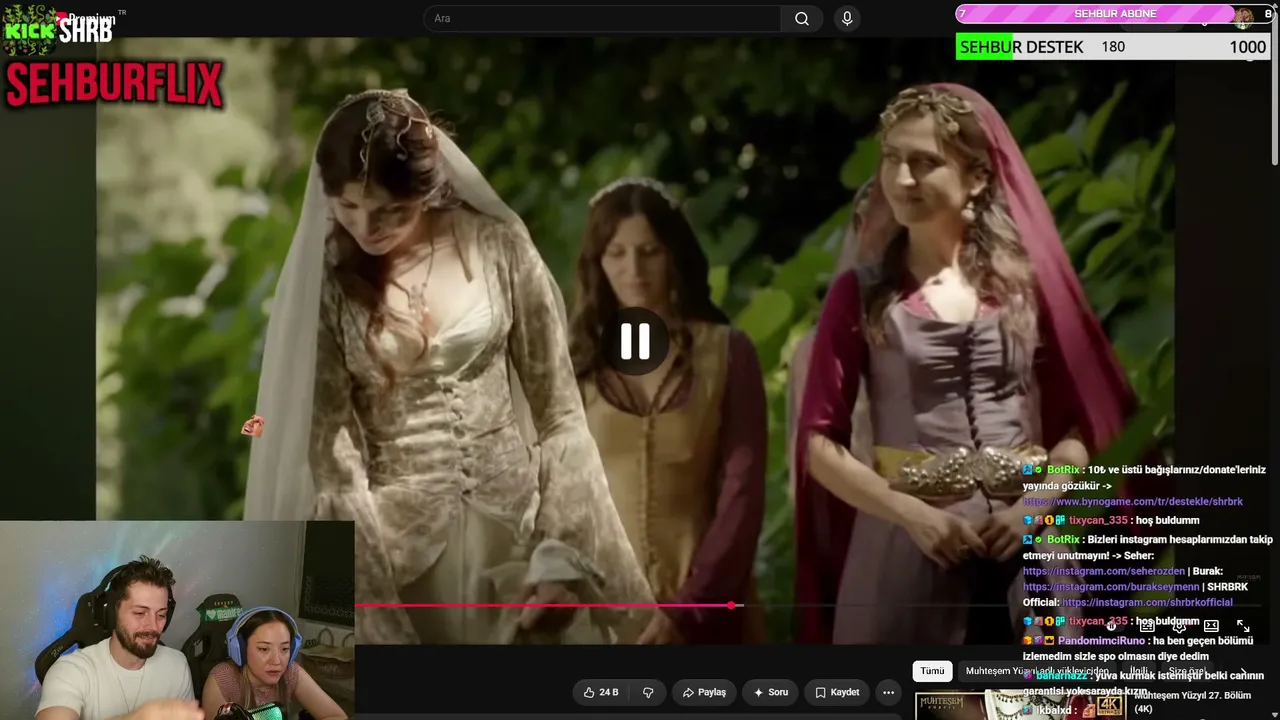Viewport: 1280px width, 720px height.
Task: Open instagram.com/shrbrkofficial chat link
Action: click(1147, 603)
